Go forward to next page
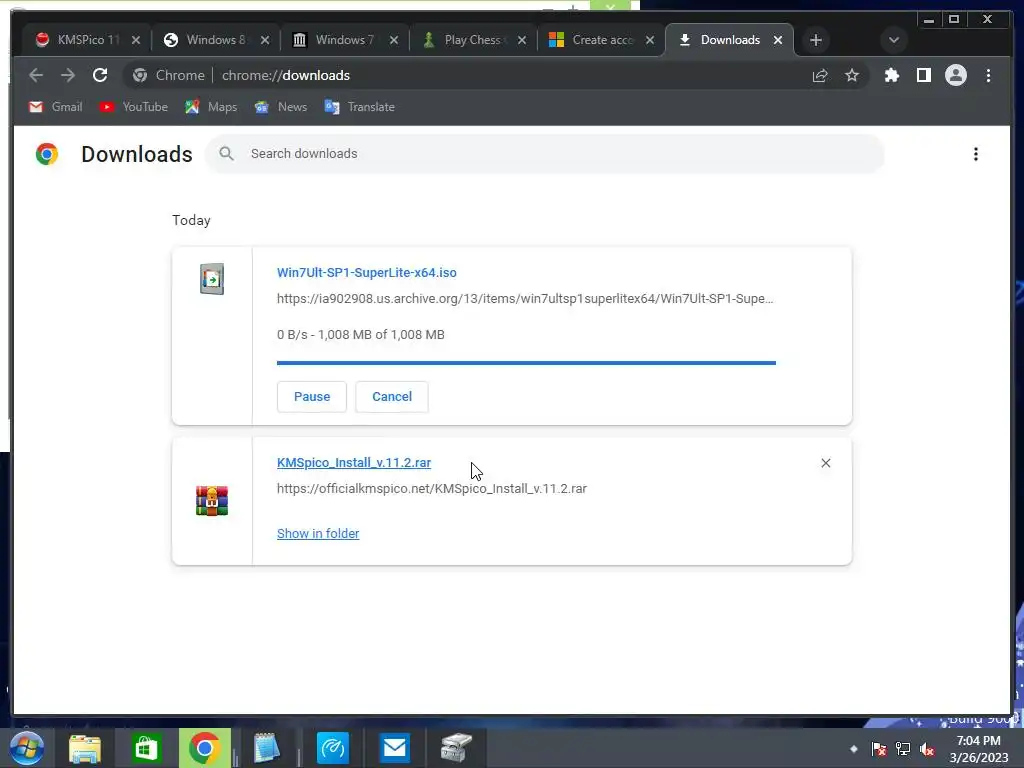This screenshot has width=1024, height=768. [x=68, y=75]
